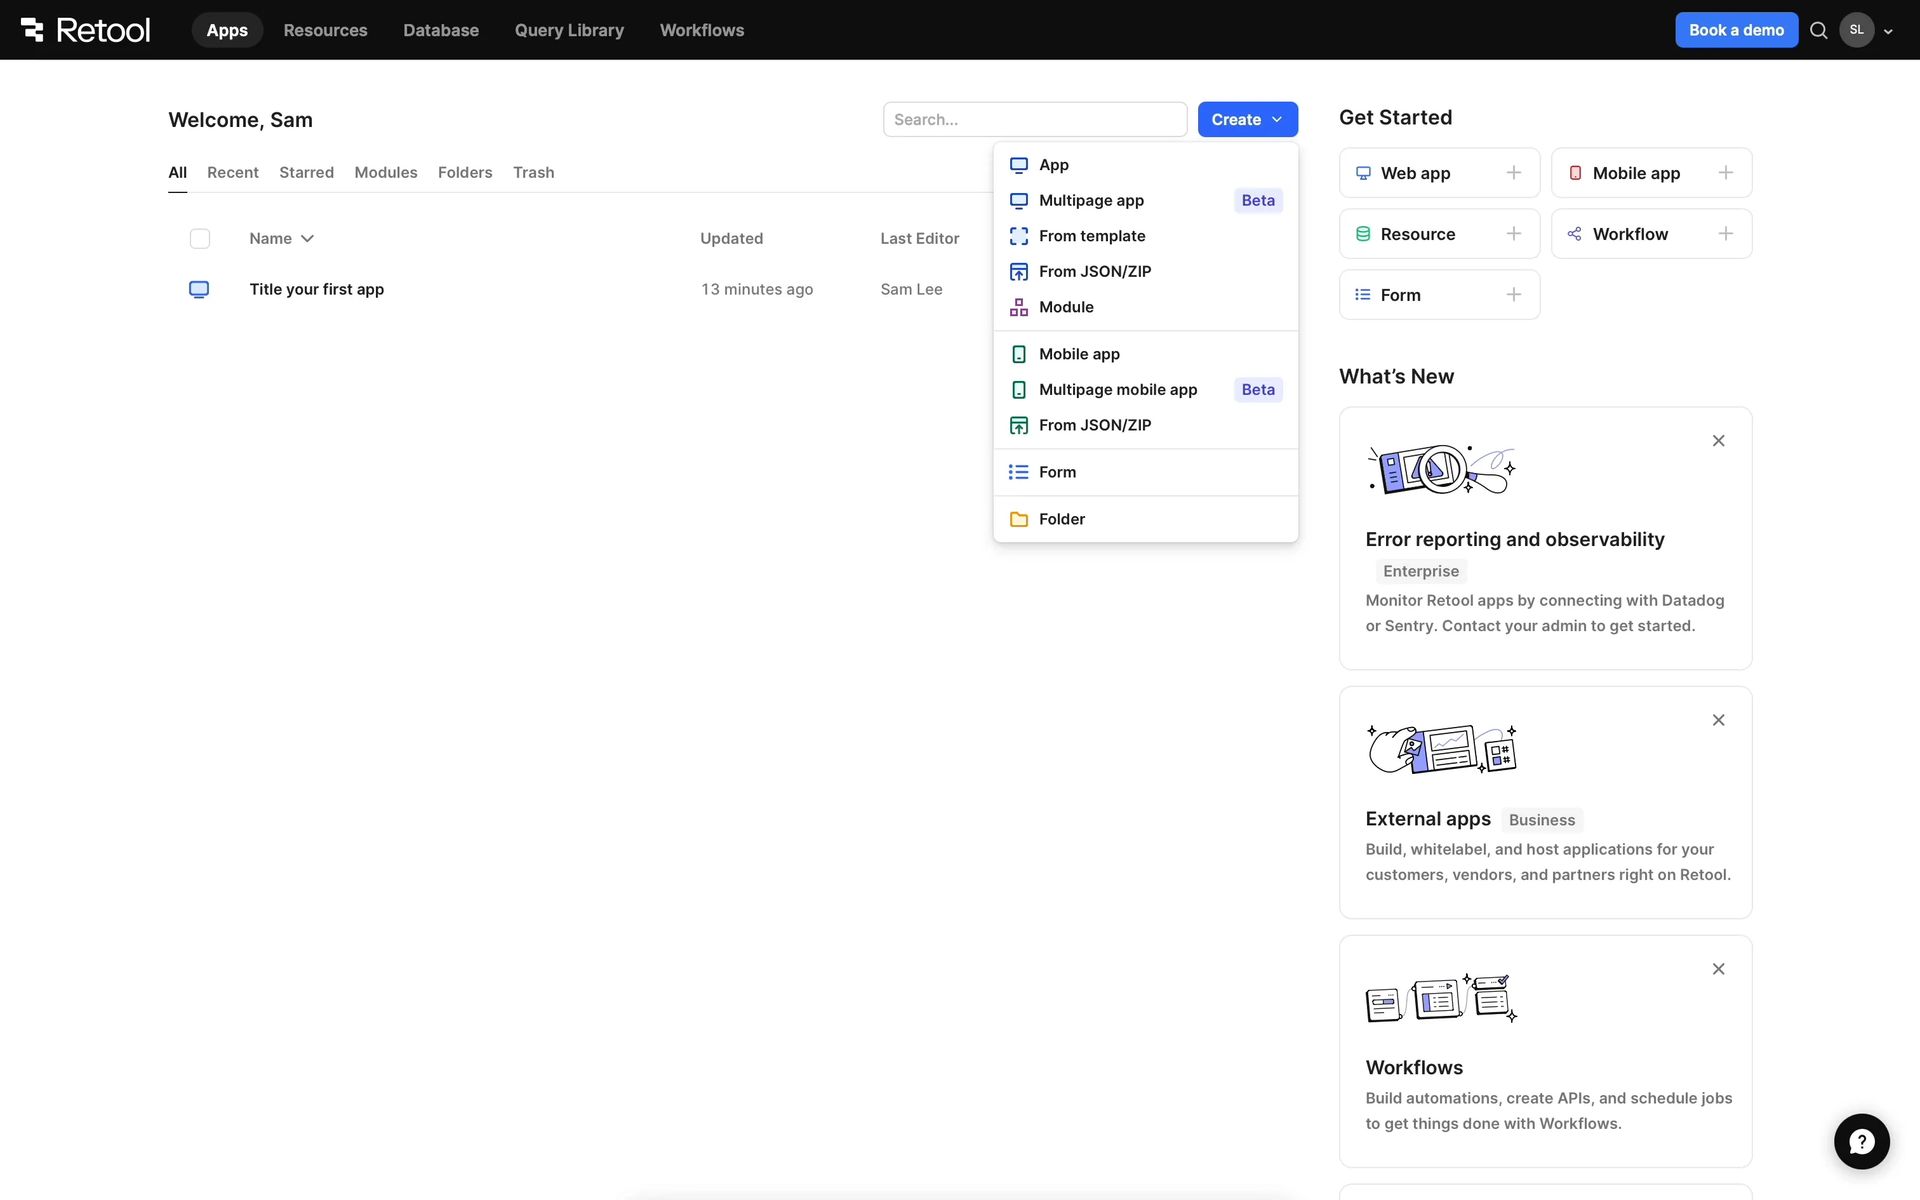Click the Workflow nodes icon in Get Started
The width and height of the screenshot is (1920, 1200).
pyautogui.click(x=1575, y=234)
